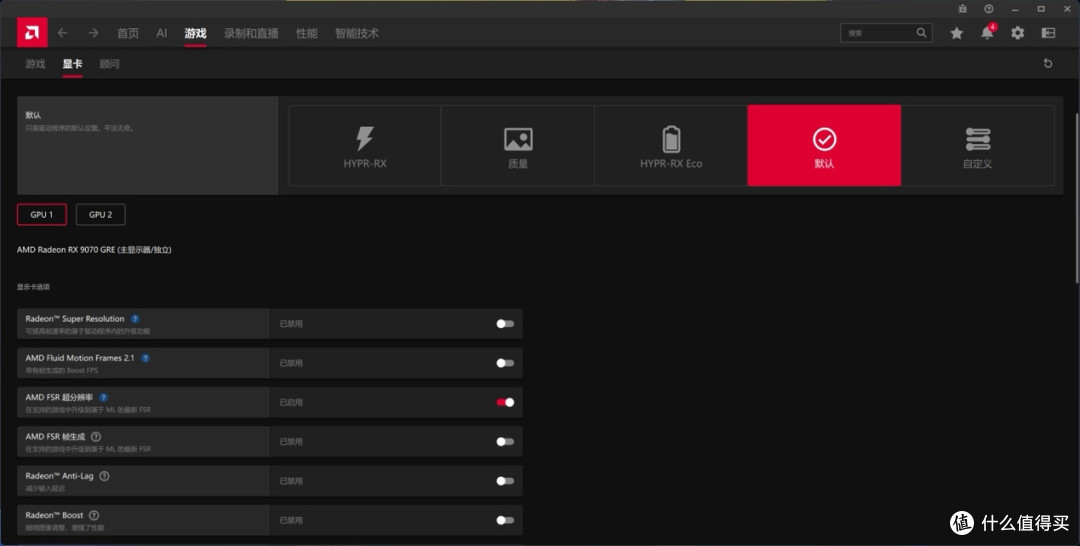Go forward with the right arrow
The width and height of the screenshot is (1080, 546).
point(93,33)
